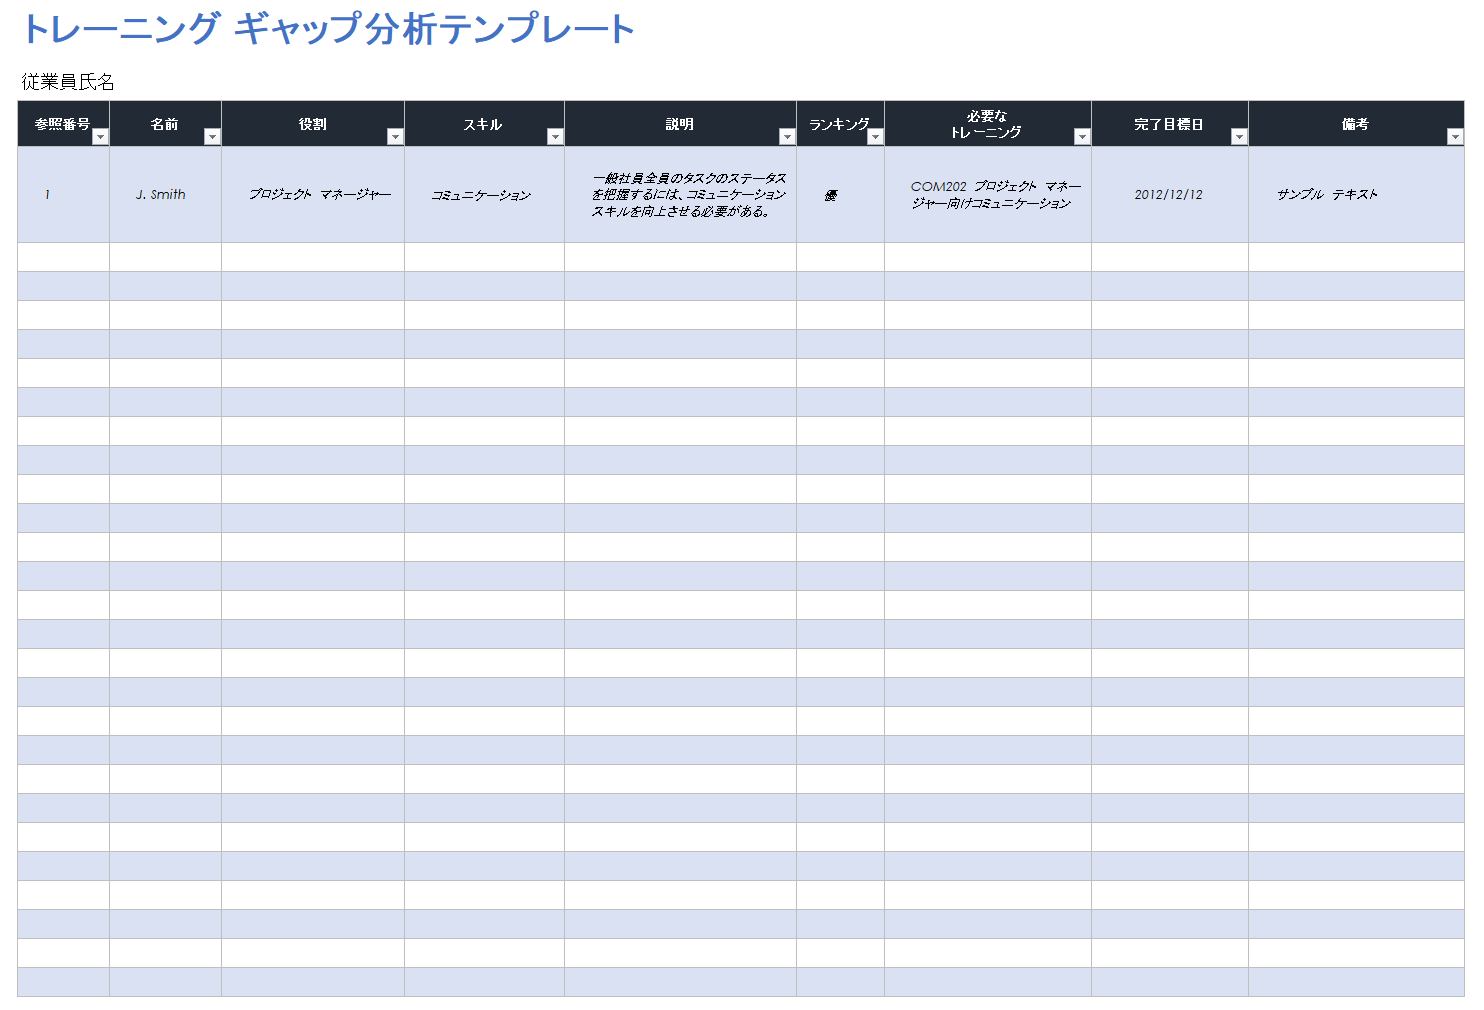
Task: Click the COM202 training cell
Action: point(987,195)
